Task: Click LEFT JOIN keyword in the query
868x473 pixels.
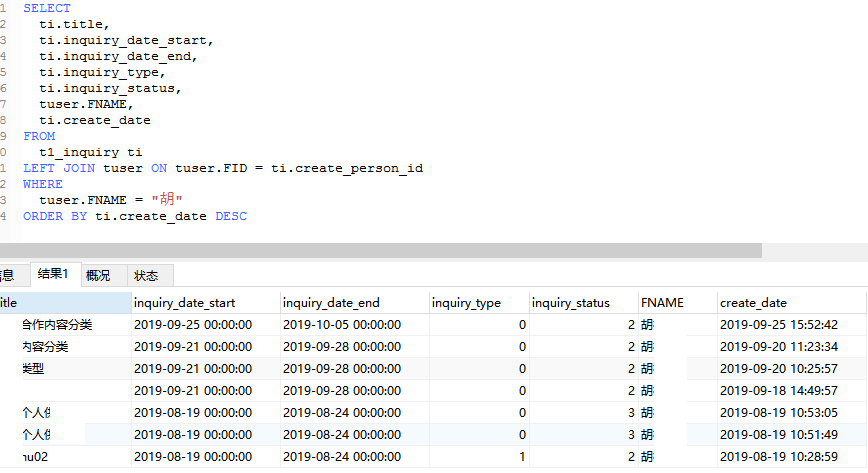Action: point(59,168)
